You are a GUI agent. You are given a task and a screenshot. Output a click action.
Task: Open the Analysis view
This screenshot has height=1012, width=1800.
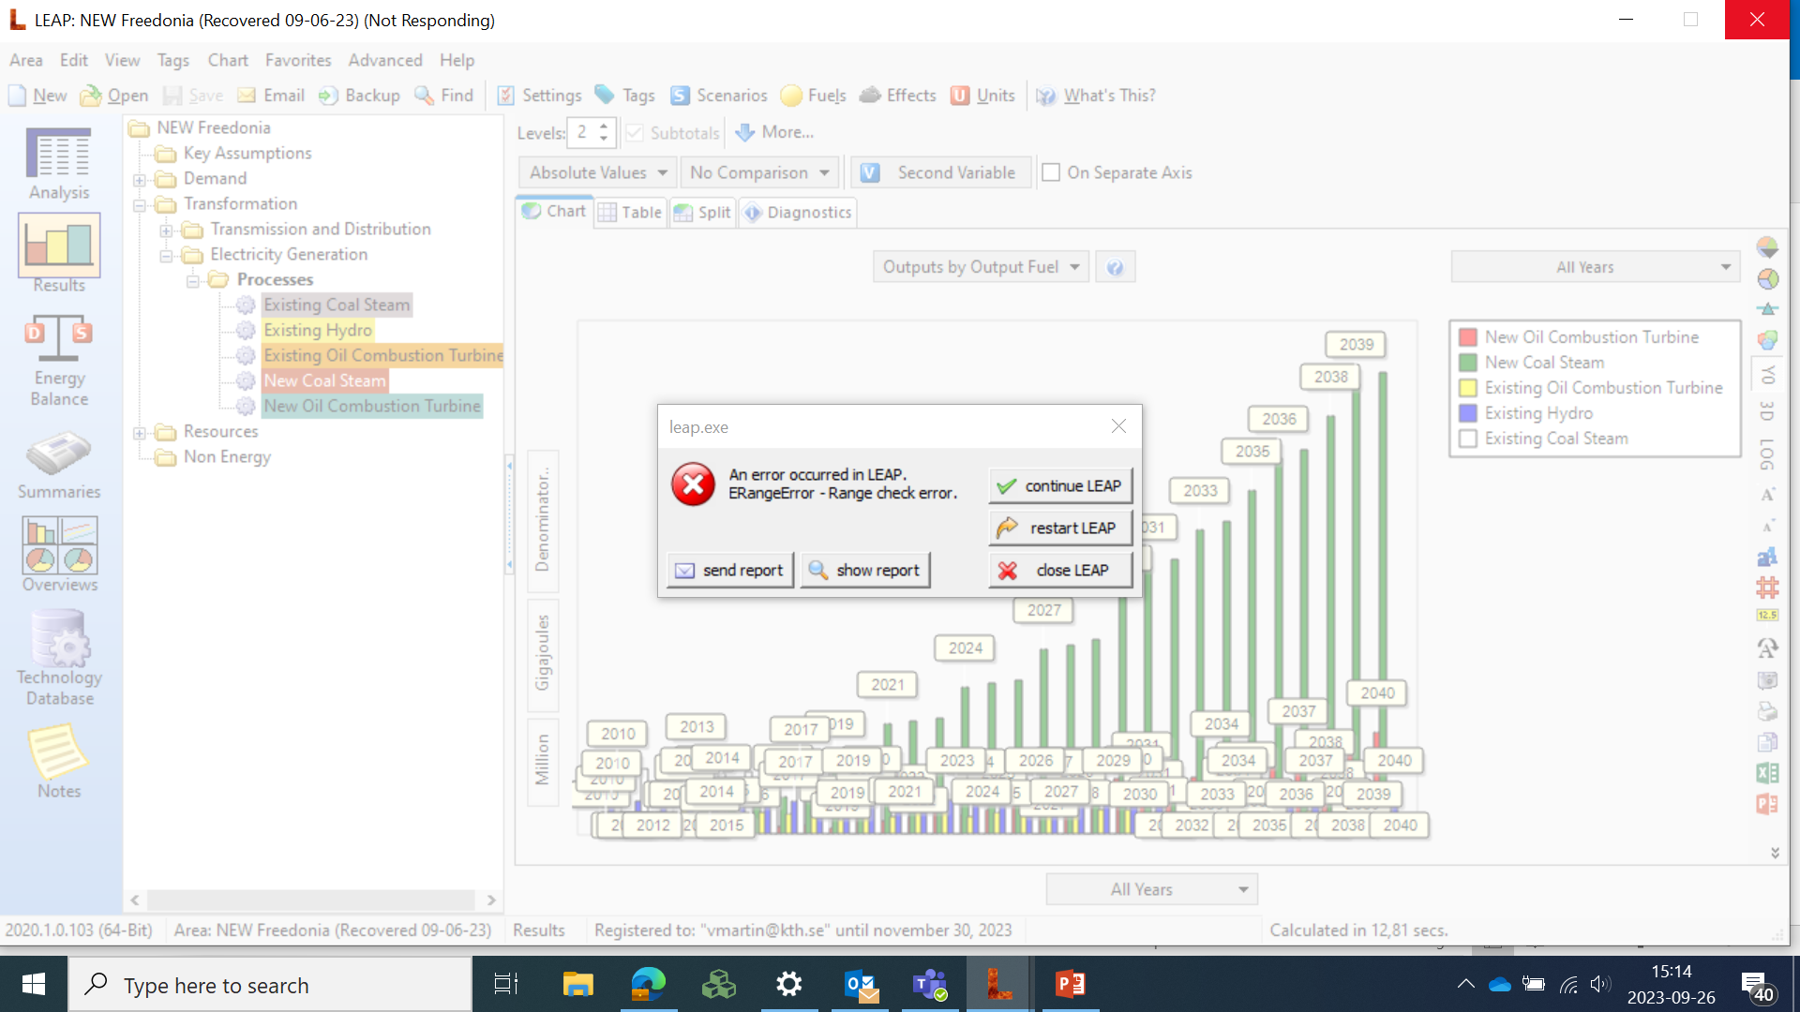(59, 165)
